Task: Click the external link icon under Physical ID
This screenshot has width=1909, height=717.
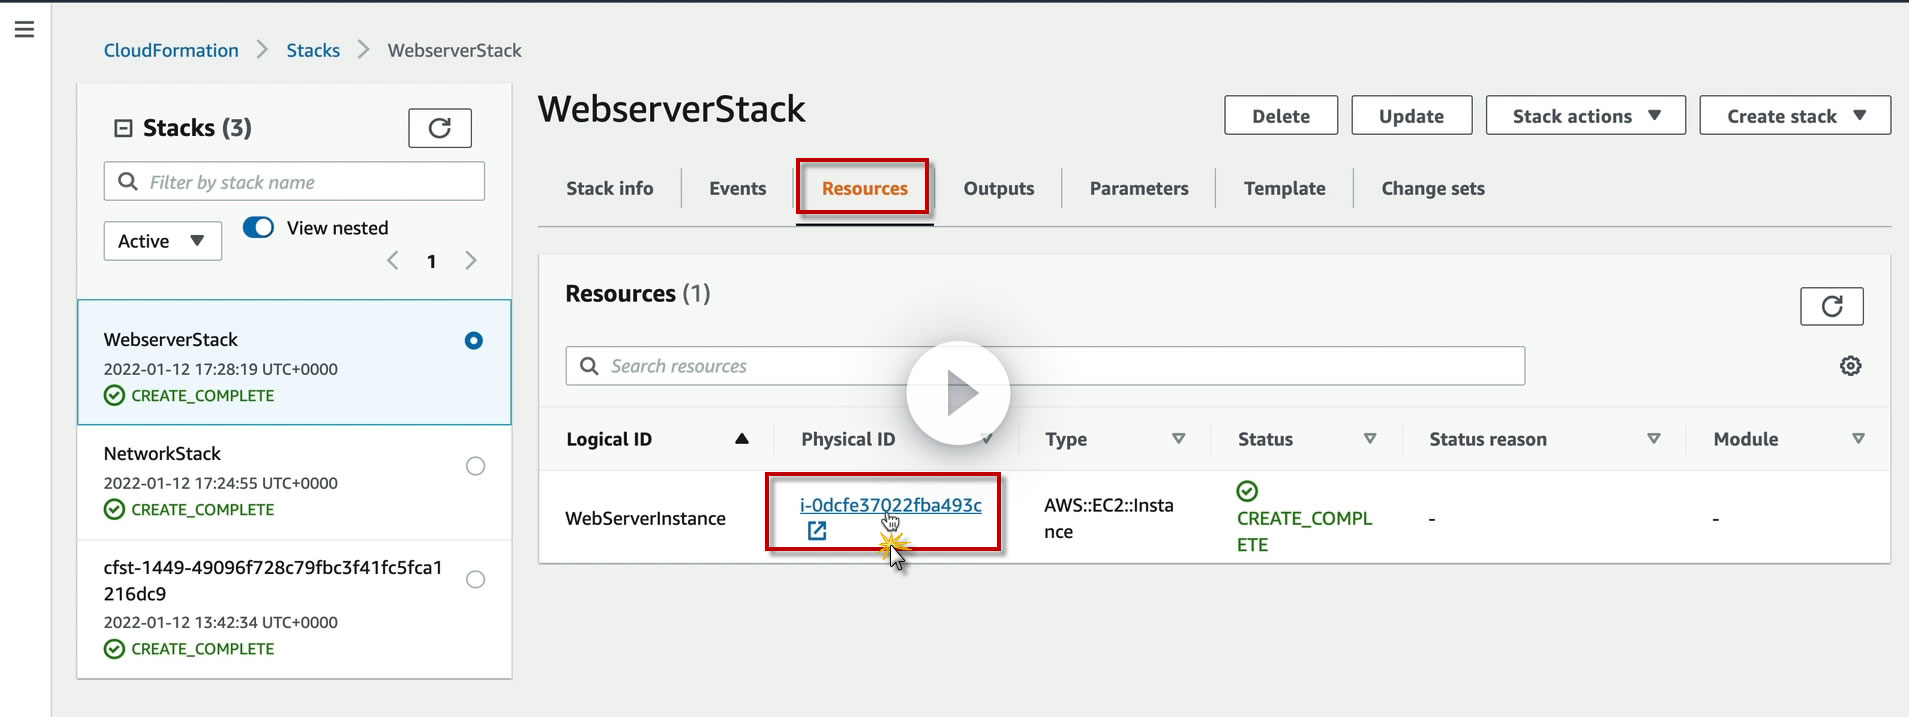Action: tap(817, 531)
